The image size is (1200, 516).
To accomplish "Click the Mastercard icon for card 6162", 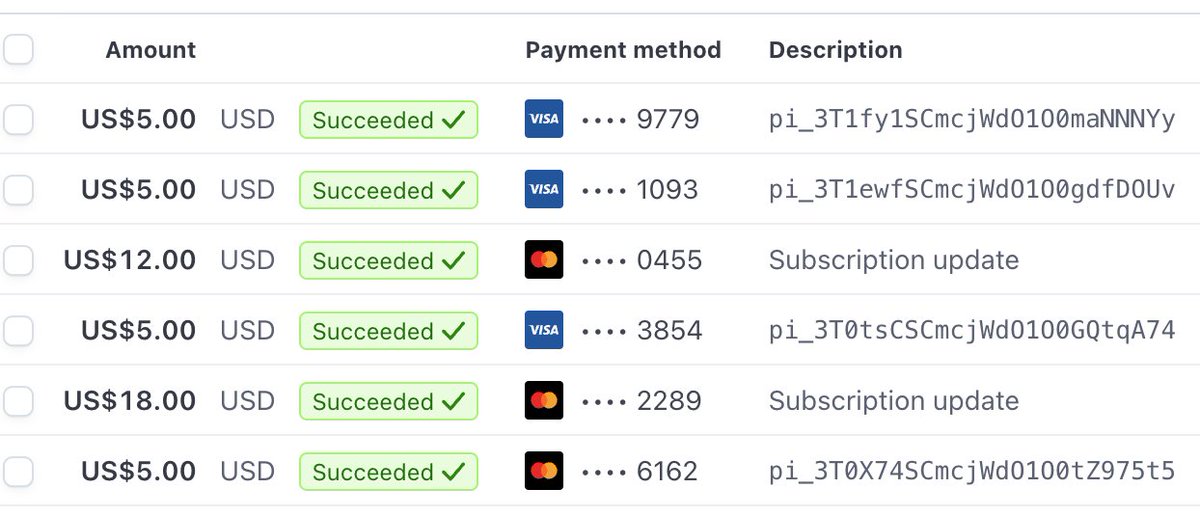I will click(544, 471).
